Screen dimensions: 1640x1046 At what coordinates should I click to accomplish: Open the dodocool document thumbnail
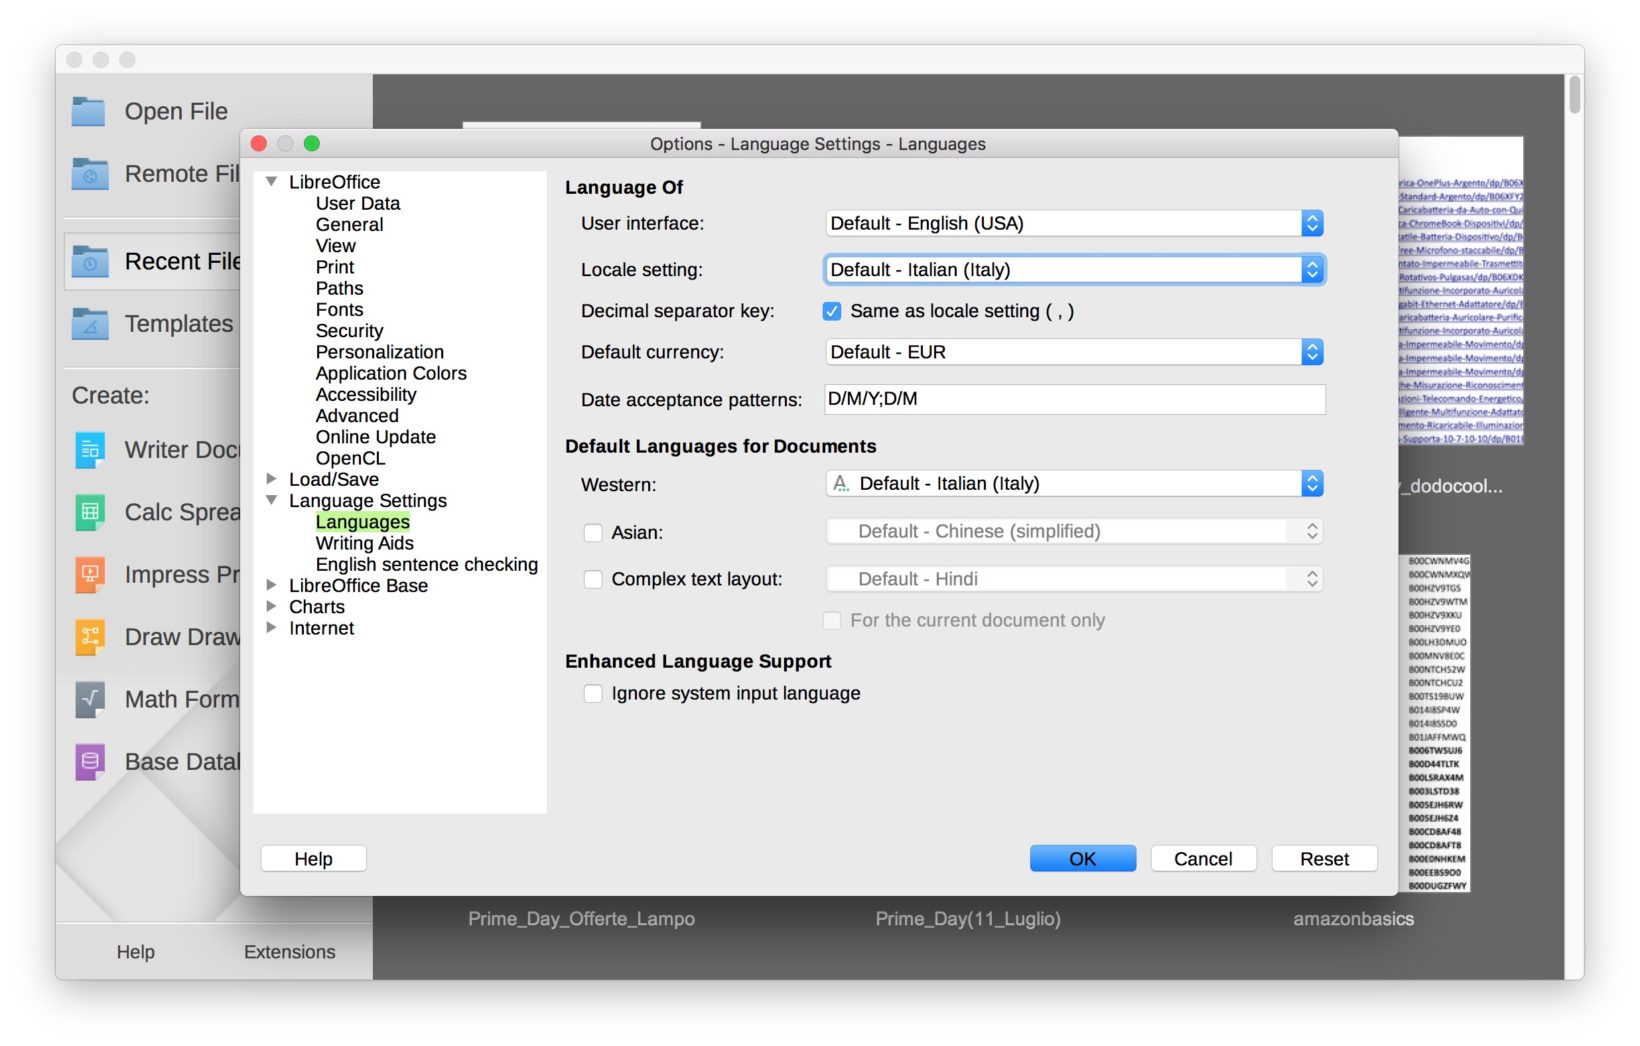(1460, 291)
